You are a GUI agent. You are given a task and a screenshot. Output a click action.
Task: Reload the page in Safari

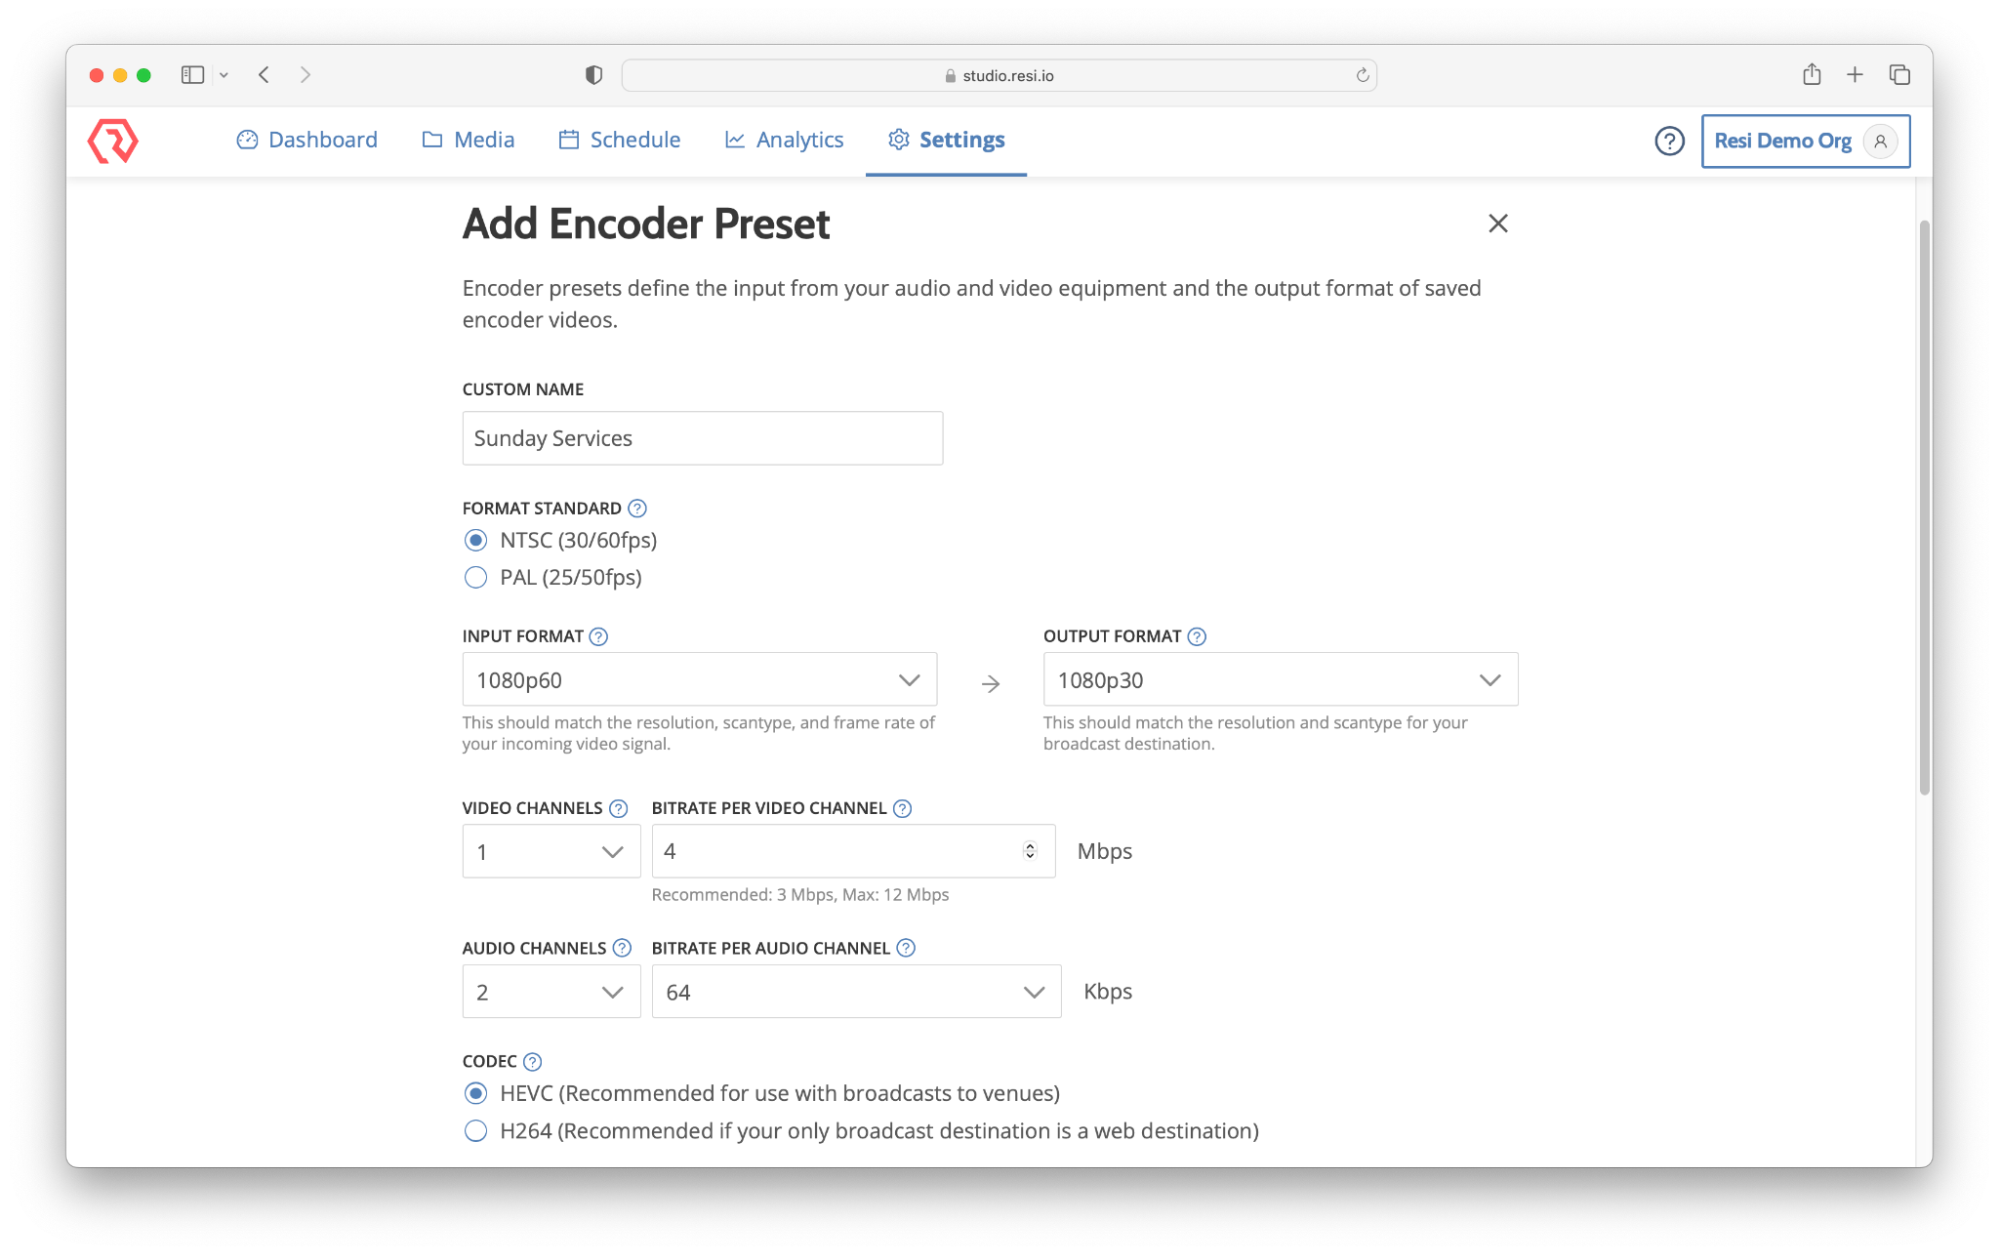pos(1361,75)
